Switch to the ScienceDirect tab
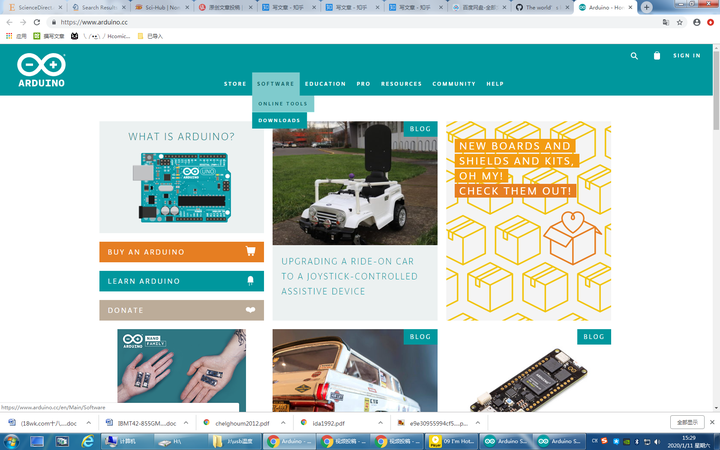Screen dimensions: 720x450 pyautogui.click(x=35, y=7)
